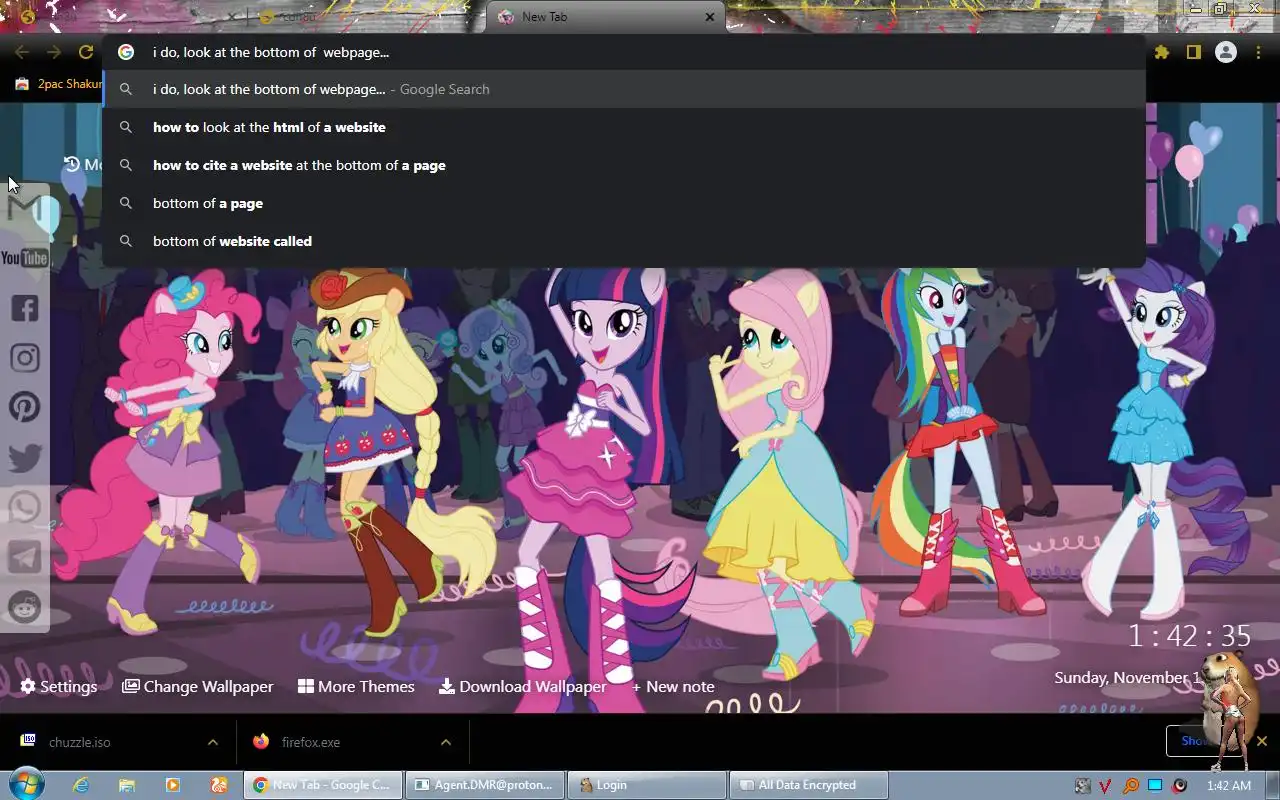Image resolution: width=1280 pixels, height=800 pixels.
Task: Select the 'New Tab' browser tab
Action: coord(605,17)
